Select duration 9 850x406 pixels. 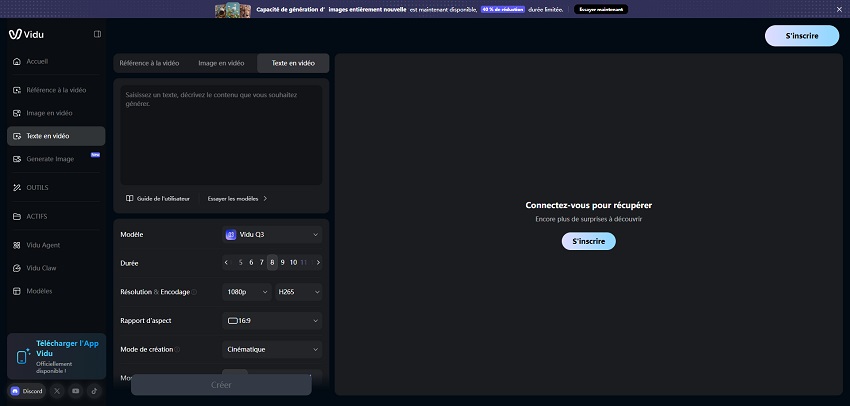282,263
